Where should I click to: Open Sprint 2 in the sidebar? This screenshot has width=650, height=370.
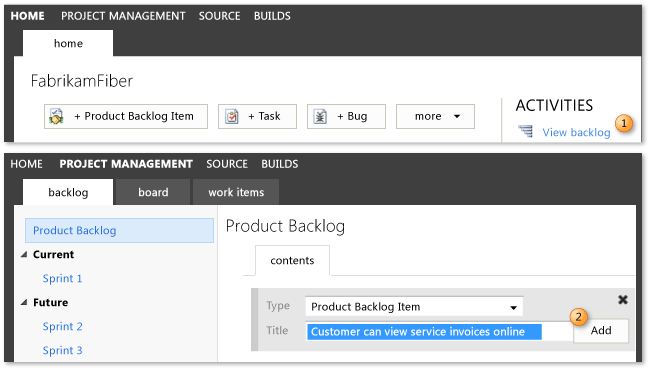pos(62,326)
